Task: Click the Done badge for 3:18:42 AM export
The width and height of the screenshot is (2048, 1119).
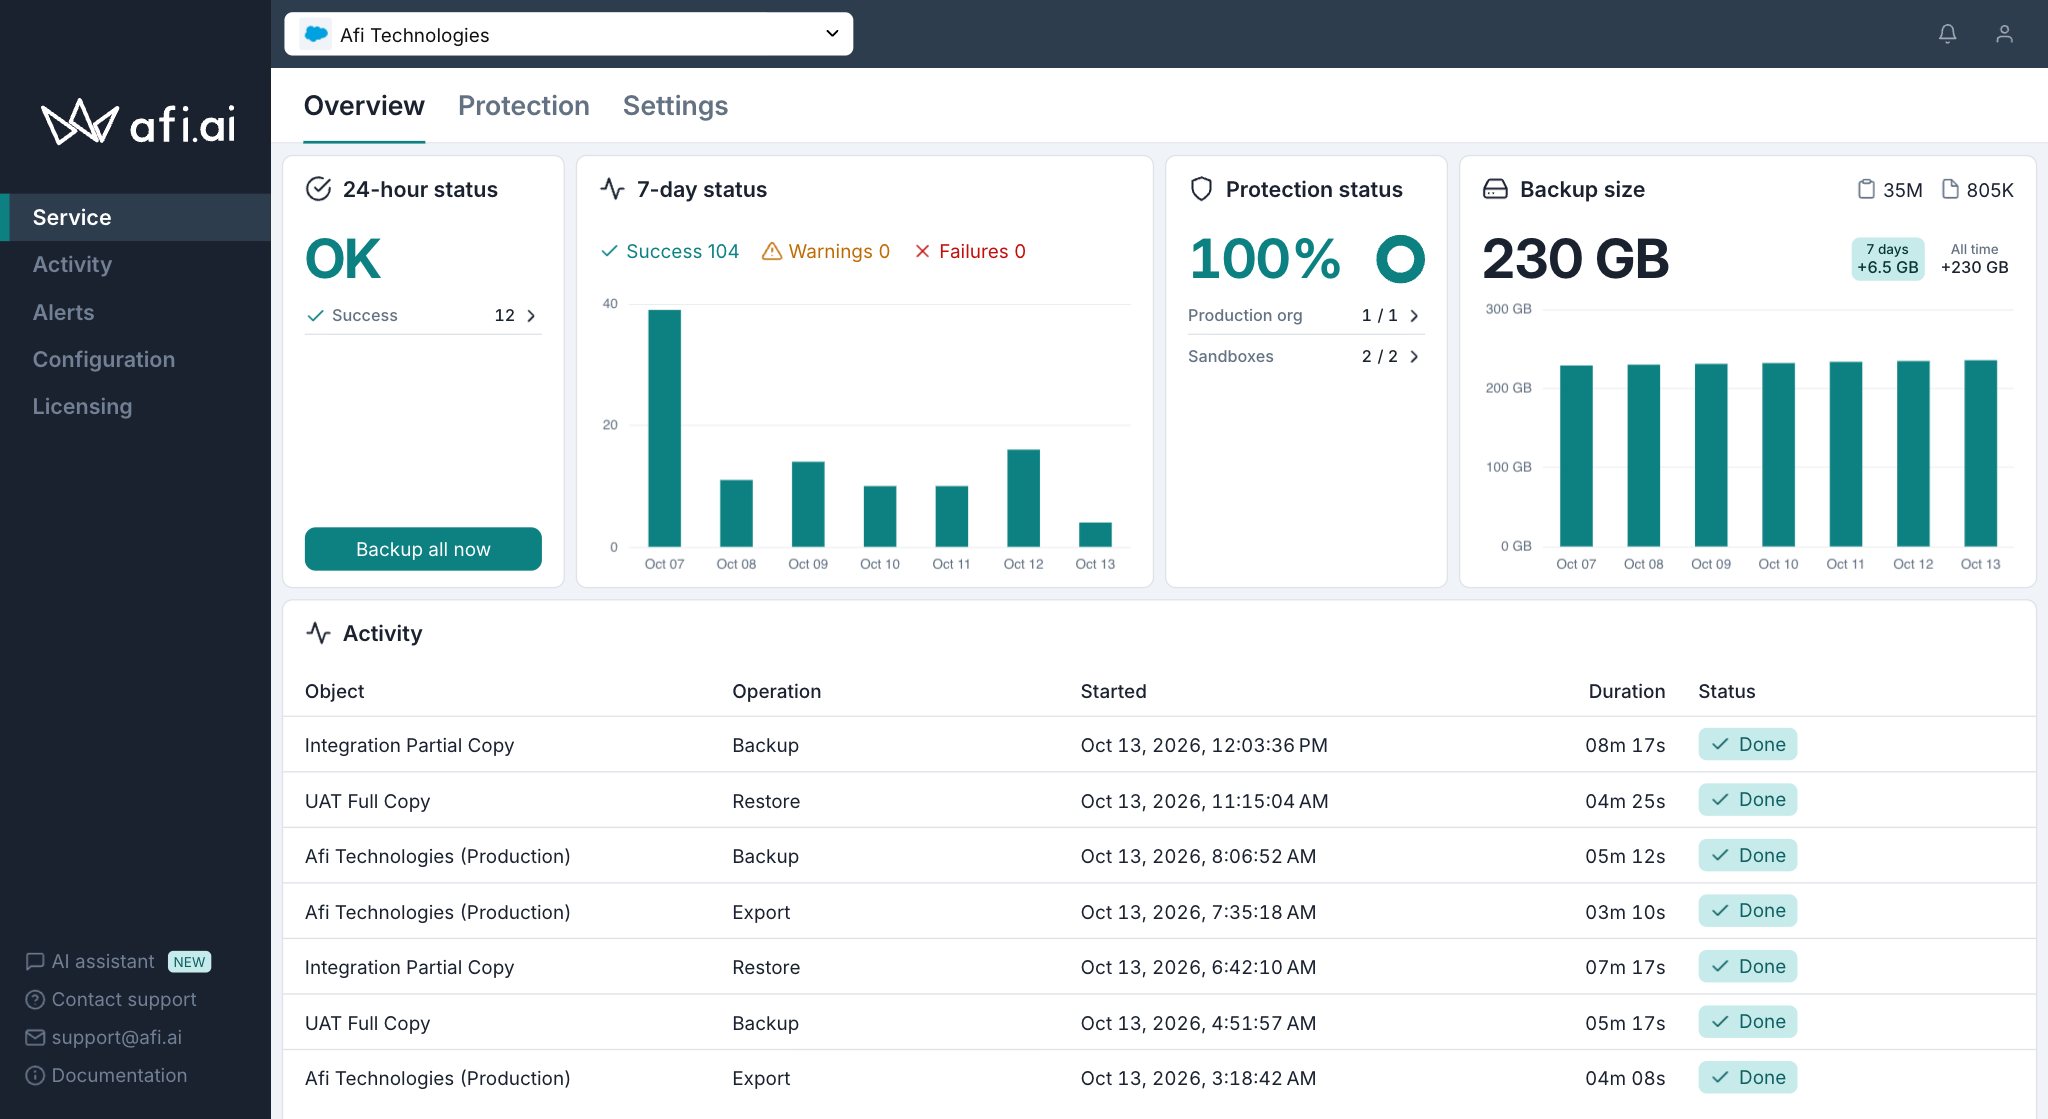Action: click(1748, 1077)
